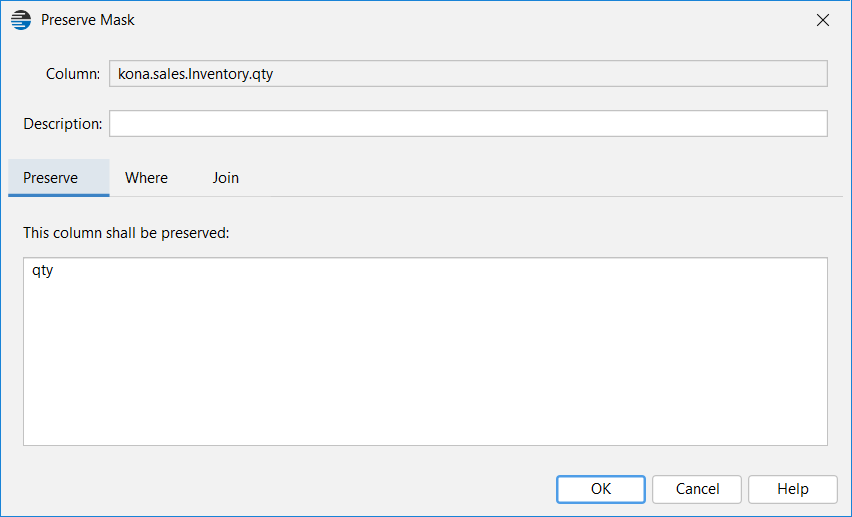Close the Preserve Mask dialog

[823, 20]
